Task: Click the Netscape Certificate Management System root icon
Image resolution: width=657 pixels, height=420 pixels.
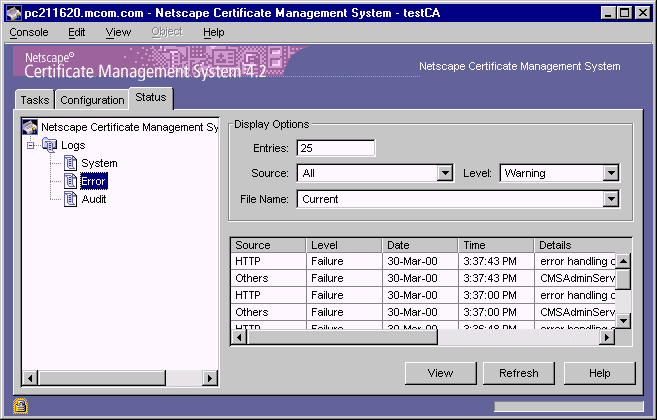Action: pos(30,127)
